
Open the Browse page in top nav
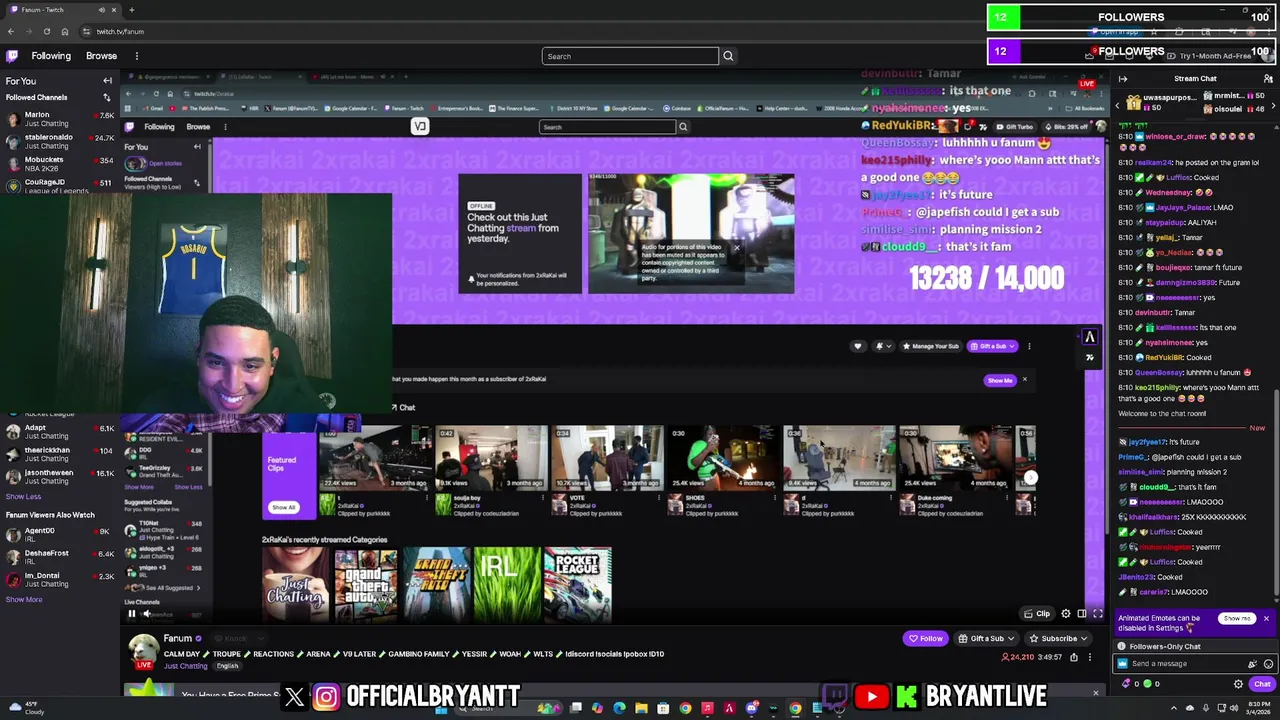(x=101, y=56)
